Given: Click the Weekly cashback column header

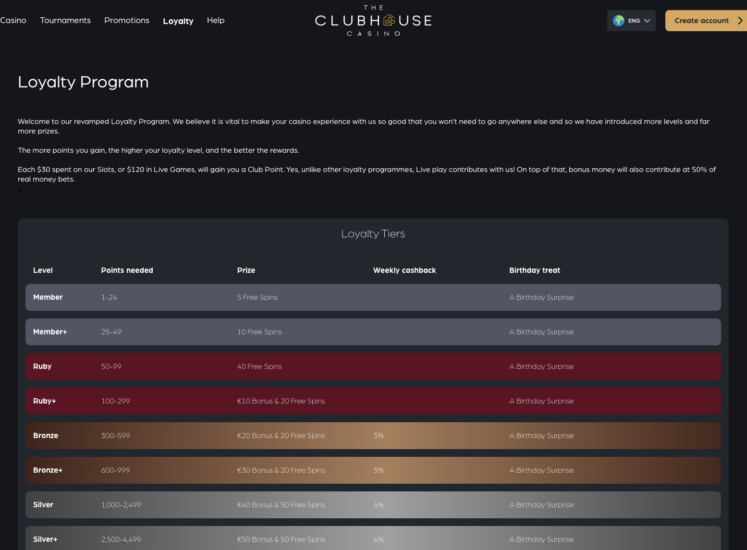Looking at the screenshot, I should tap(404, 270).
